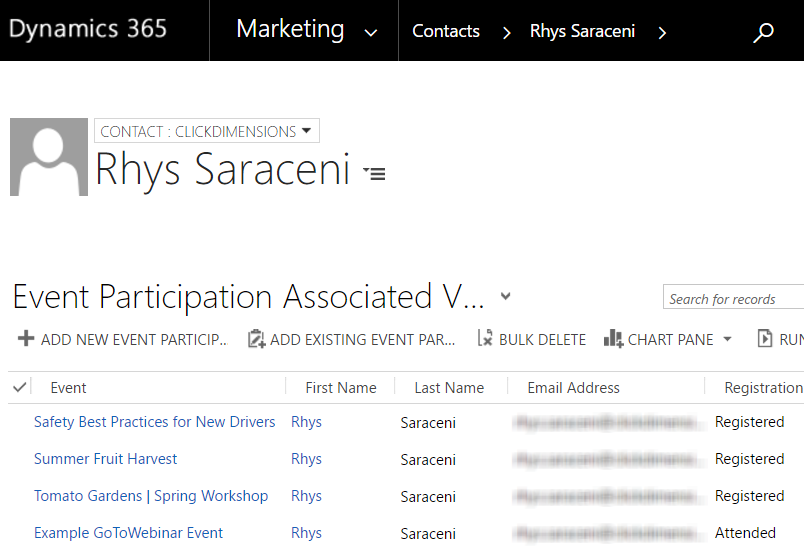Select Saraceni cell in Safety Best Practices row
804x553 pixels.
[x=428, y=423]
